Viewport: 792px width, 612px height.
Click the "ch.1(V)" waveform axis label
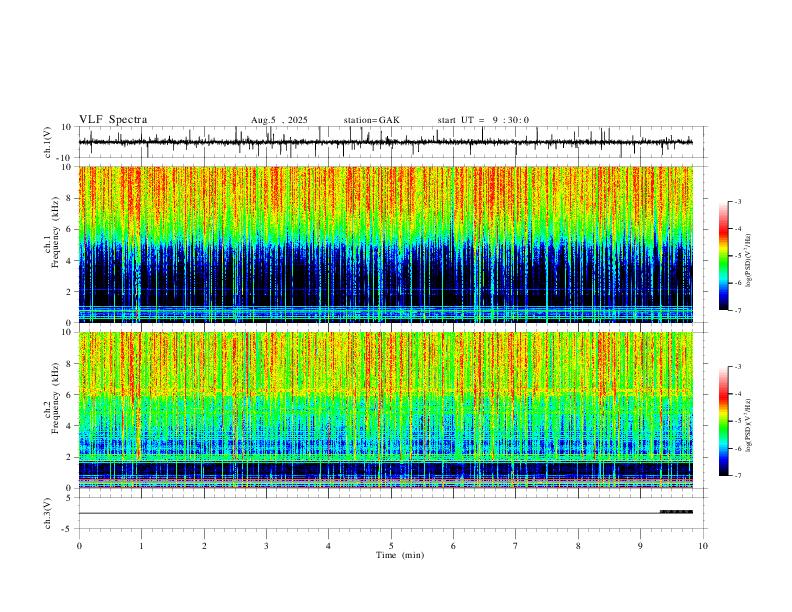pos(48,142)
